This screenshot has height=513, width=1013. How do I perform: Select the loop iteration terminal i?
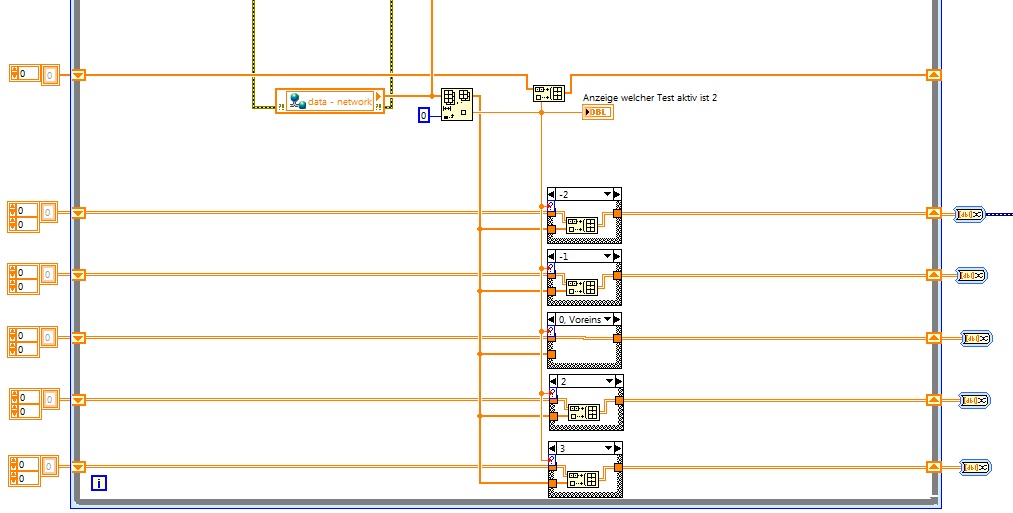99,483
